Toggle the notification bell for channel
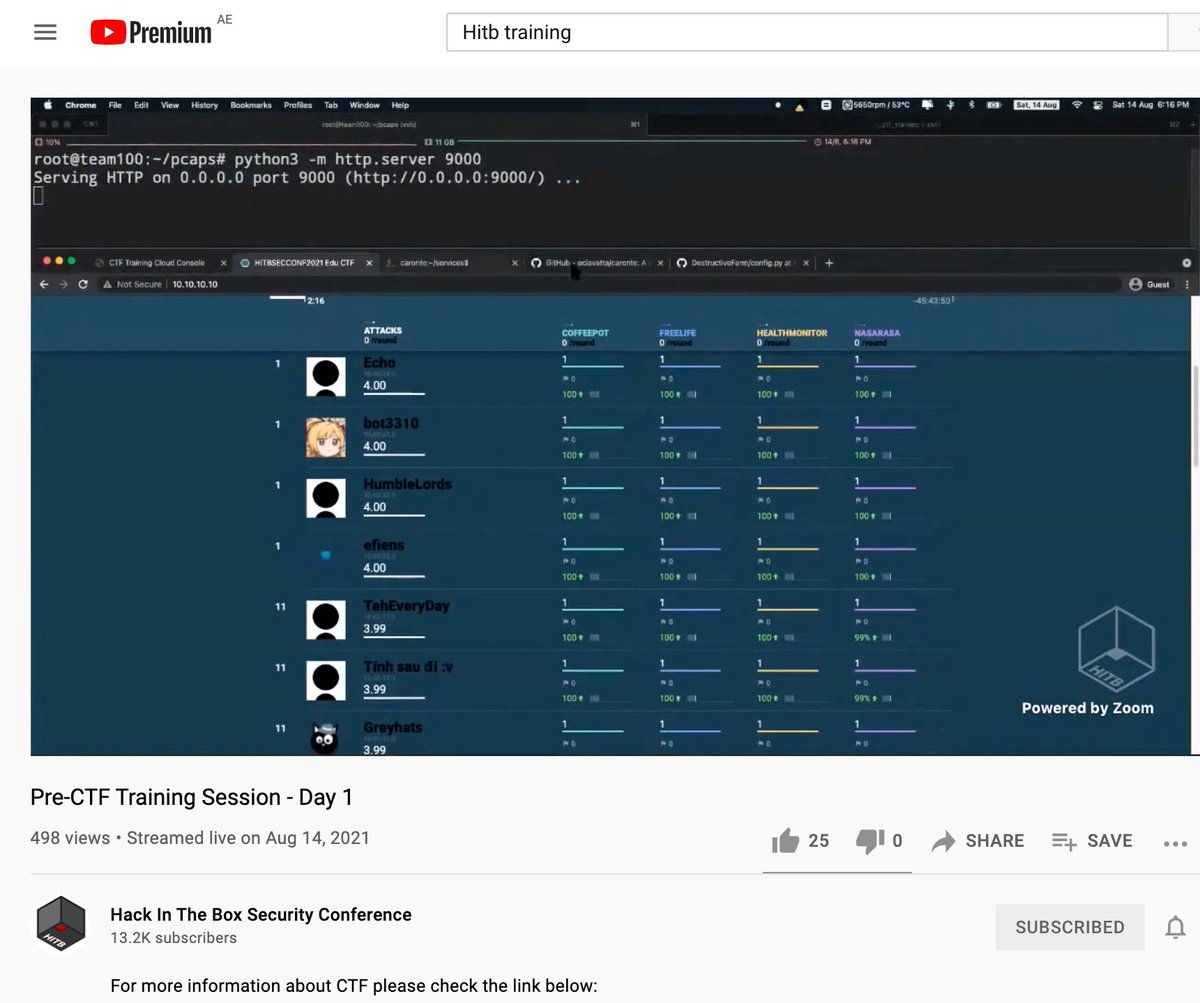This screenshot has height=1003, width=1200. (1175, 928)
